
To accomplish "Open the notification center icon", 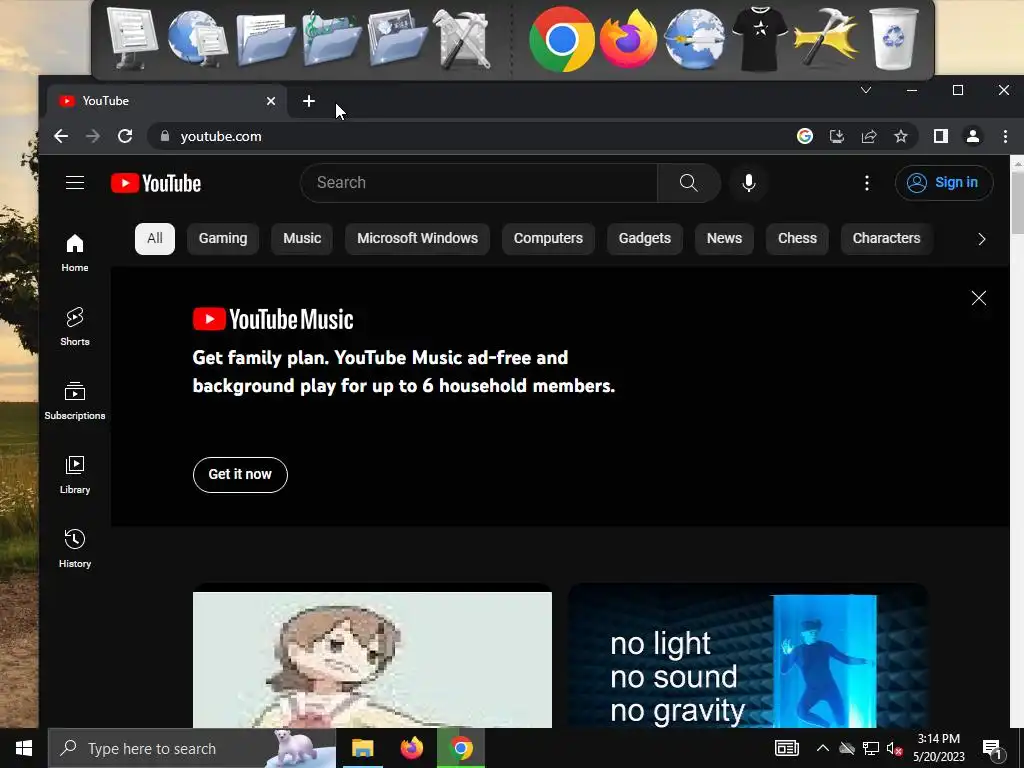I will [993, 749].
